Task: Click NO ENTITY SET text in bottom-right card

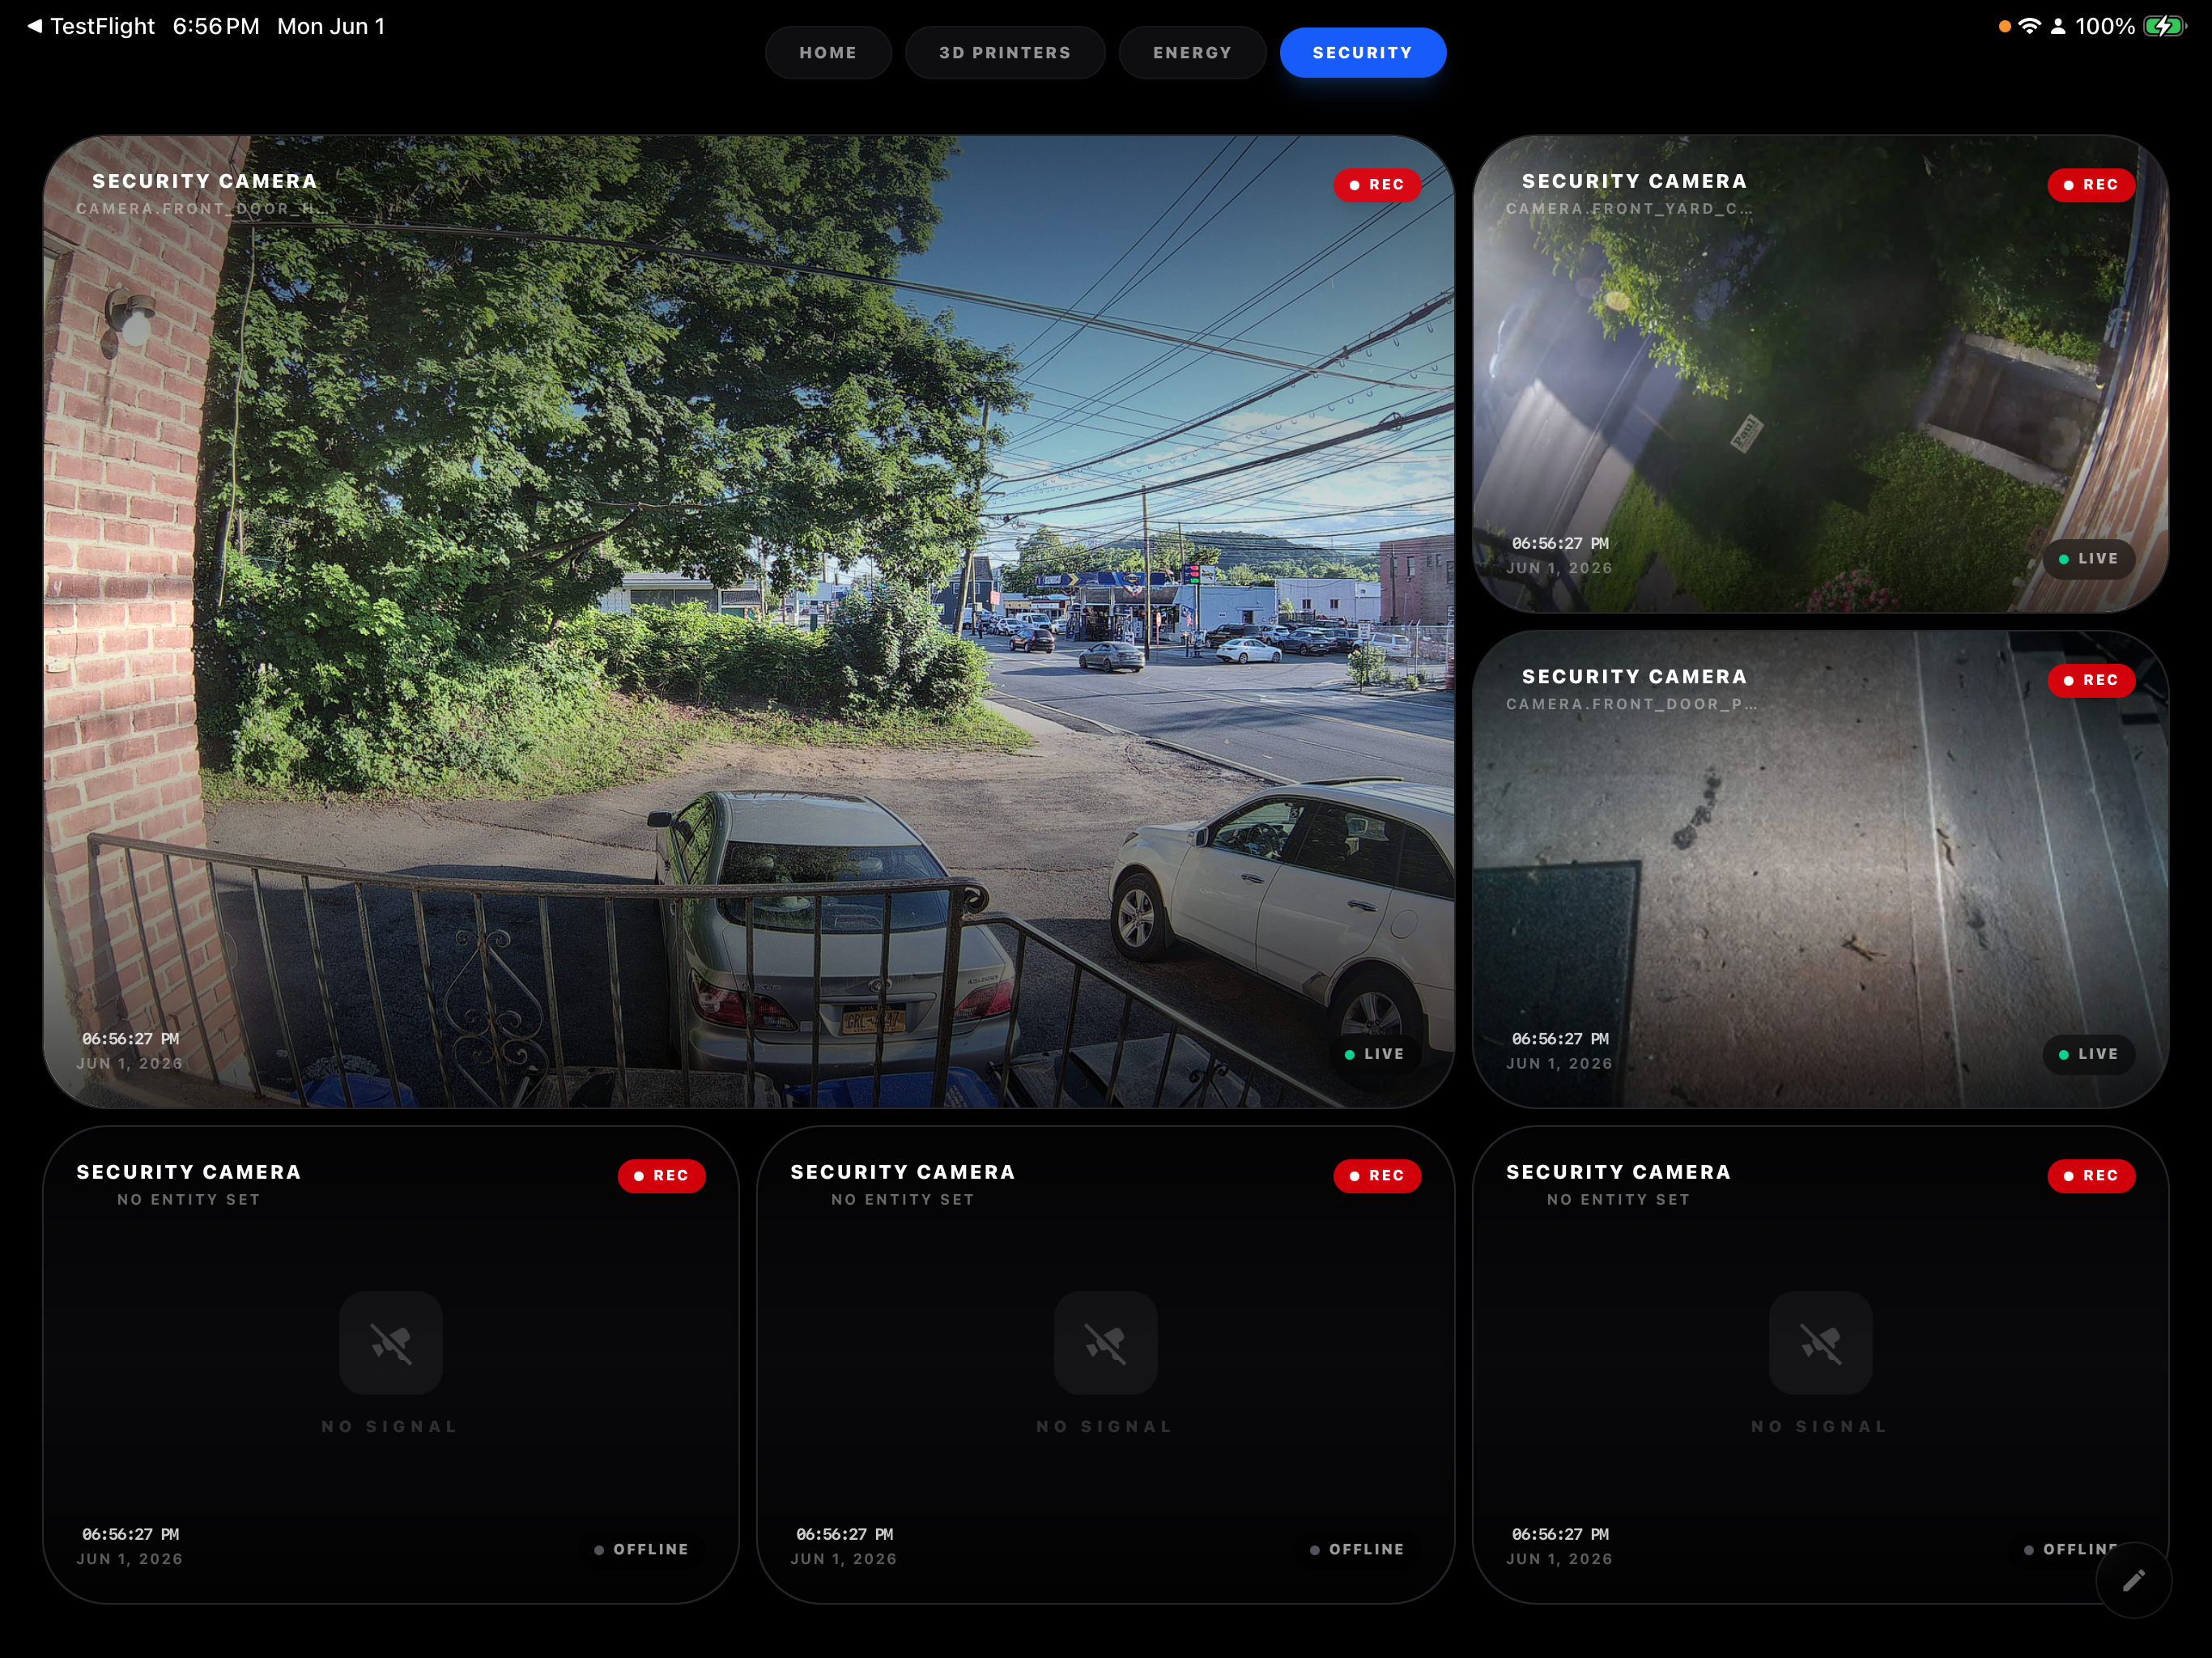Action: tap(1618, 1199)
